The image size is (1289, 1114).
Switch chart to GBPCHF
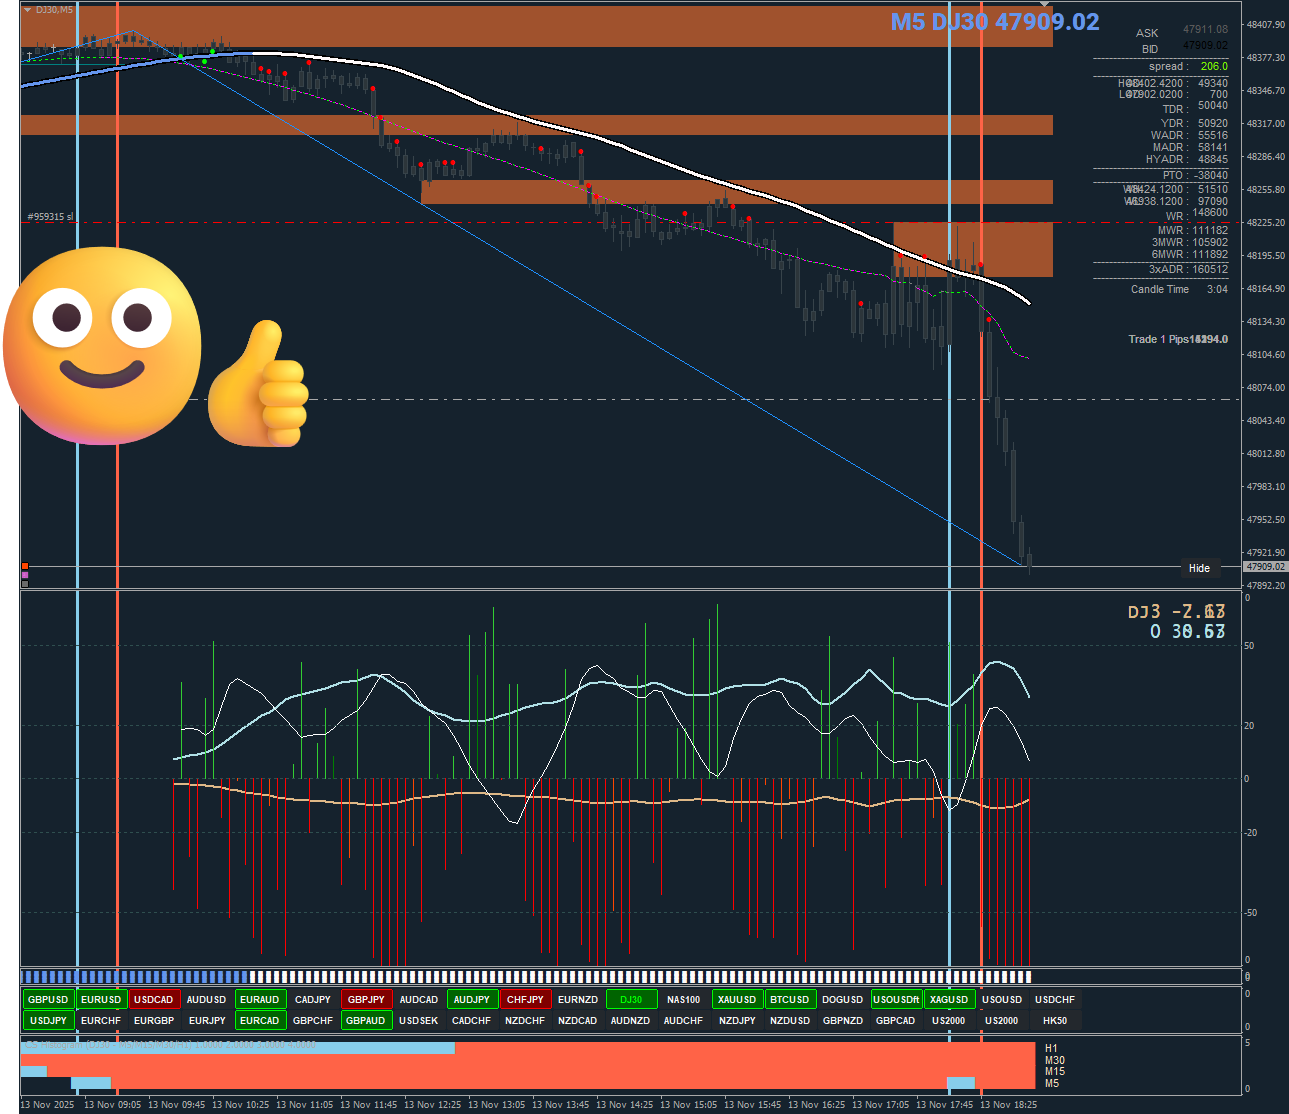[x=313, y=1021]
